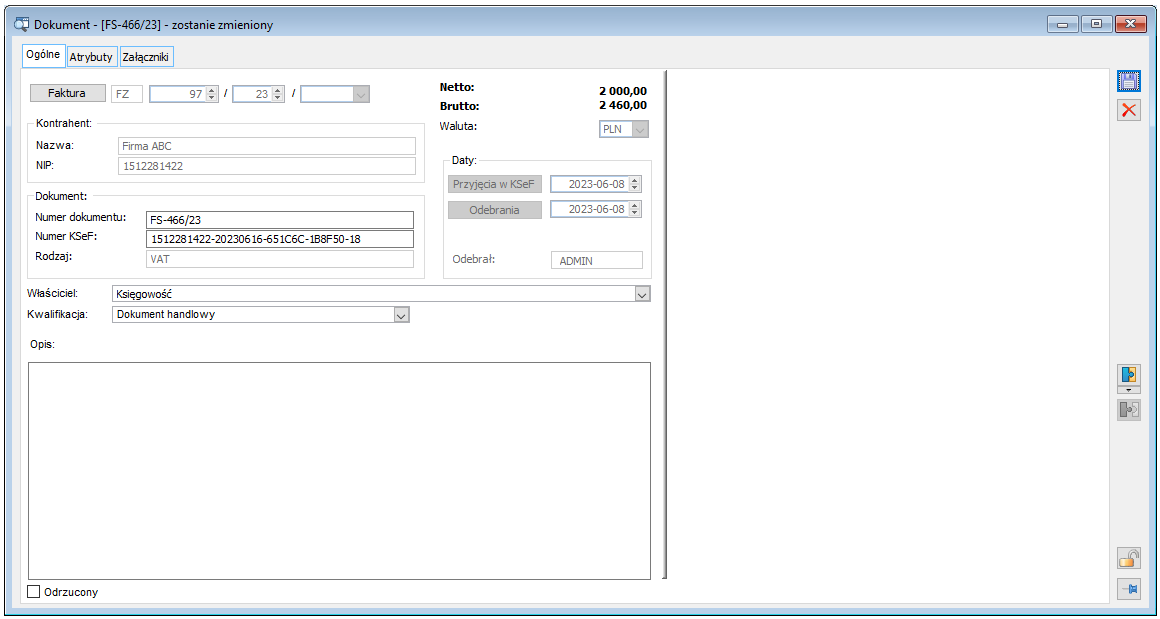The height and width of the screenshot is (619, 1160).
Task: Save the document with the floppy disk icon
Action: tap(1129, 81)
